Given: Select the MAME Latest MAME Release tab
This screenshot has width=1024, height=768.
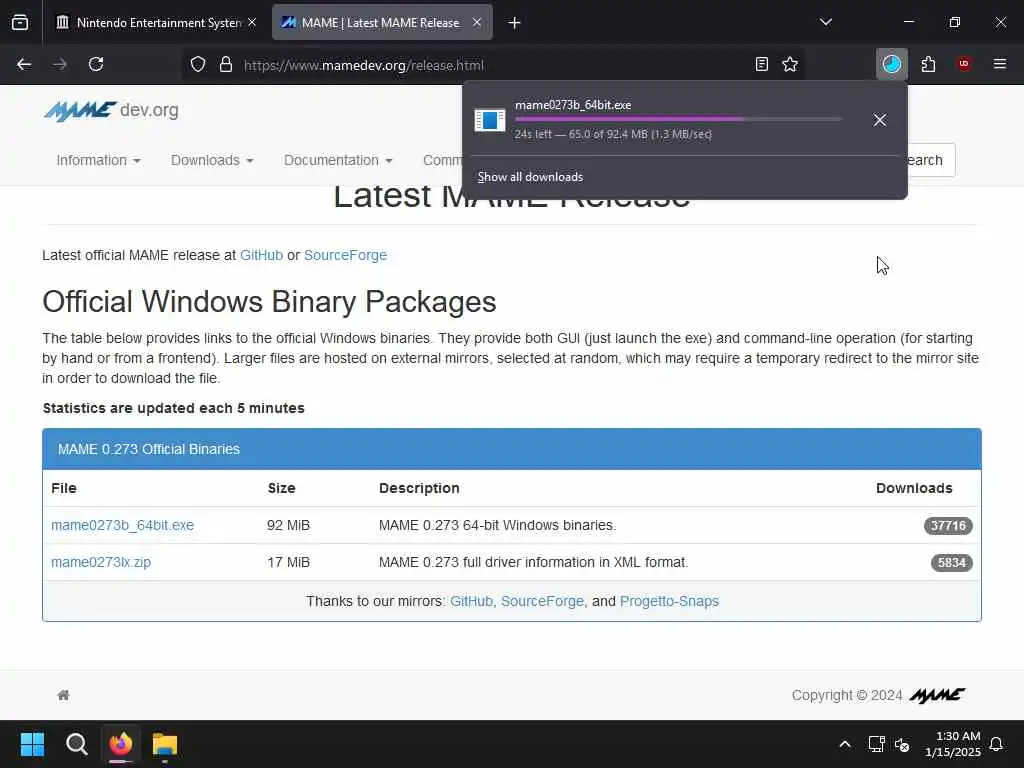Looking at the screenshot, I should pos(382,23).
